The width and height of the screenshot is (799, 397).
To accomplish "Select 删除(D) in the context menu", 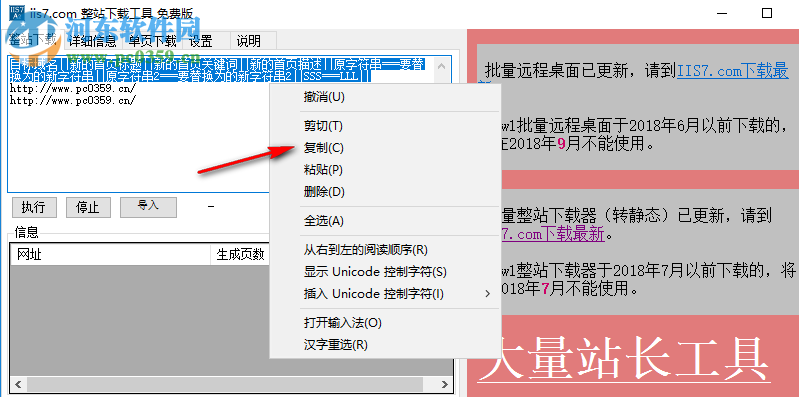I will tap(385, 192).
